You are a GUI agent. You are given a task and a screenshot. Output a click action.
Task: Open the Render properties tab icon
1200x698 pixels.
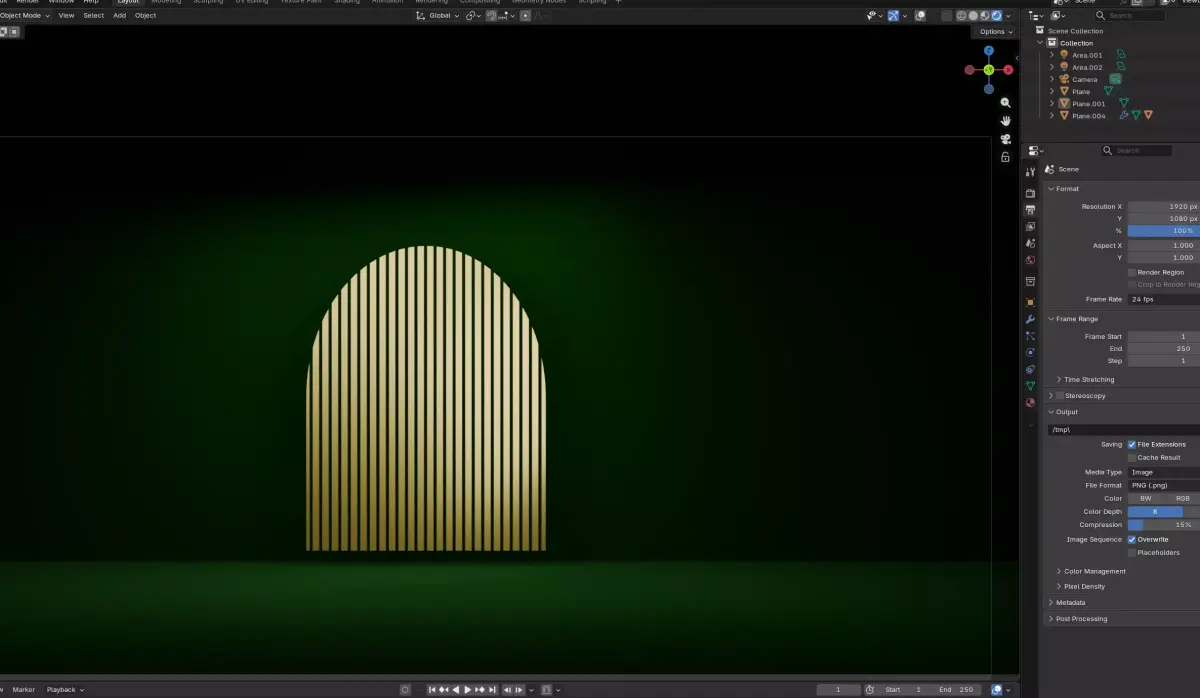[1030, 193]
